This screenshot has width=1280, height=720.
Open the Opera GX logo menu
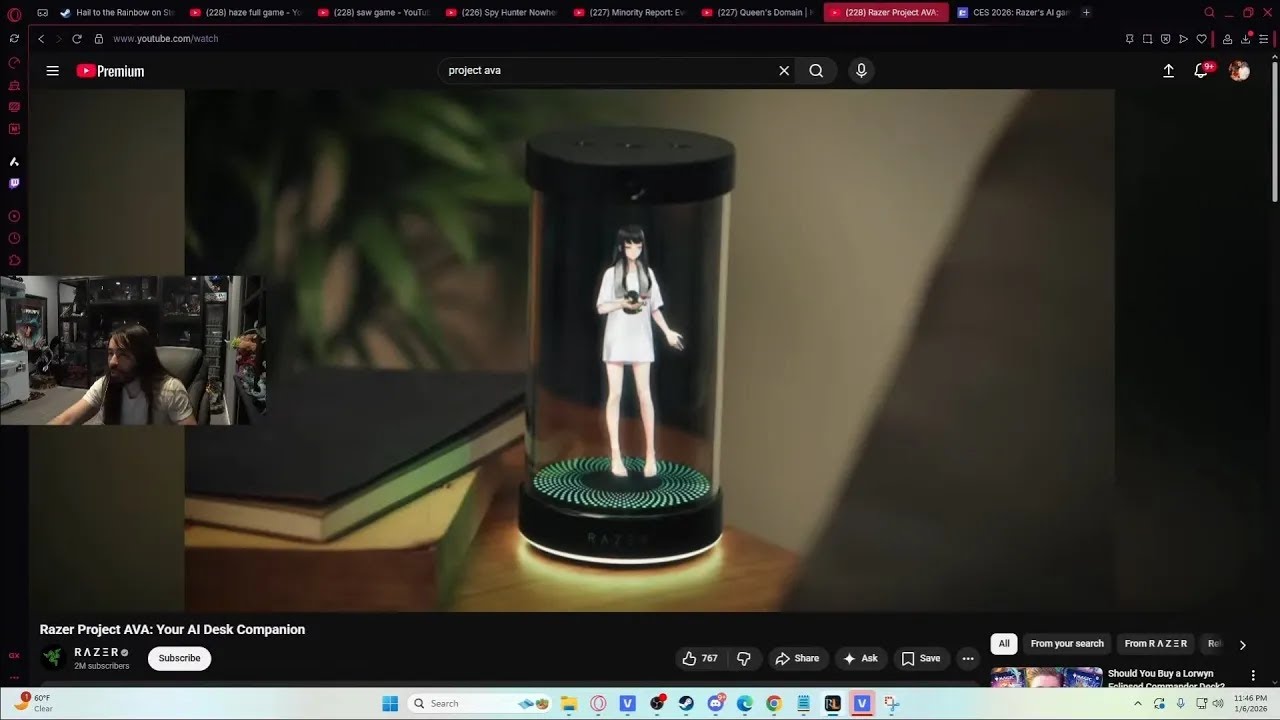point(14,14)
